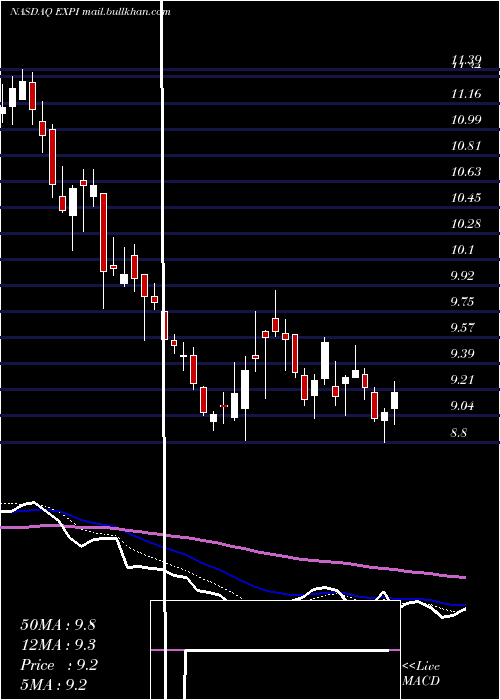Viewport: 500px width, 700px height.
Task: Click the Price : 9.2 readout
Action: pos(59,665)
